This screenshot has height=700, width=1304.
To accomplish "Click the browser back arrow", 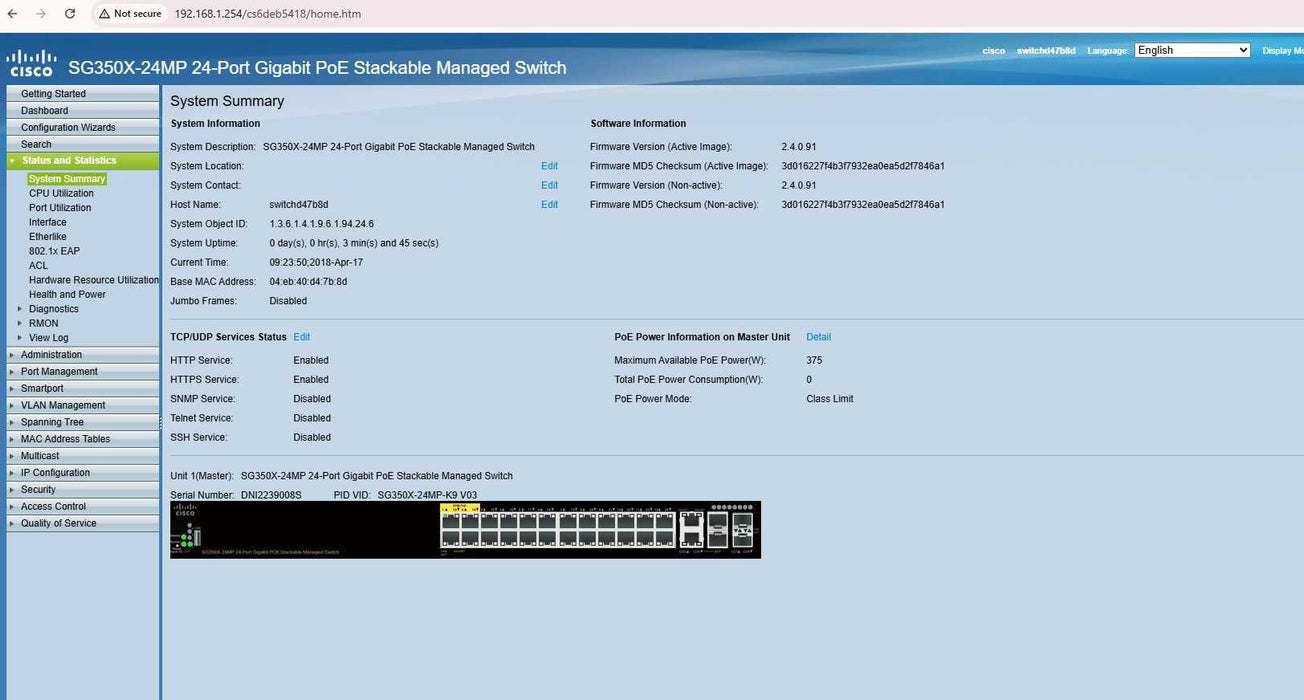I will tap(12, 14).
